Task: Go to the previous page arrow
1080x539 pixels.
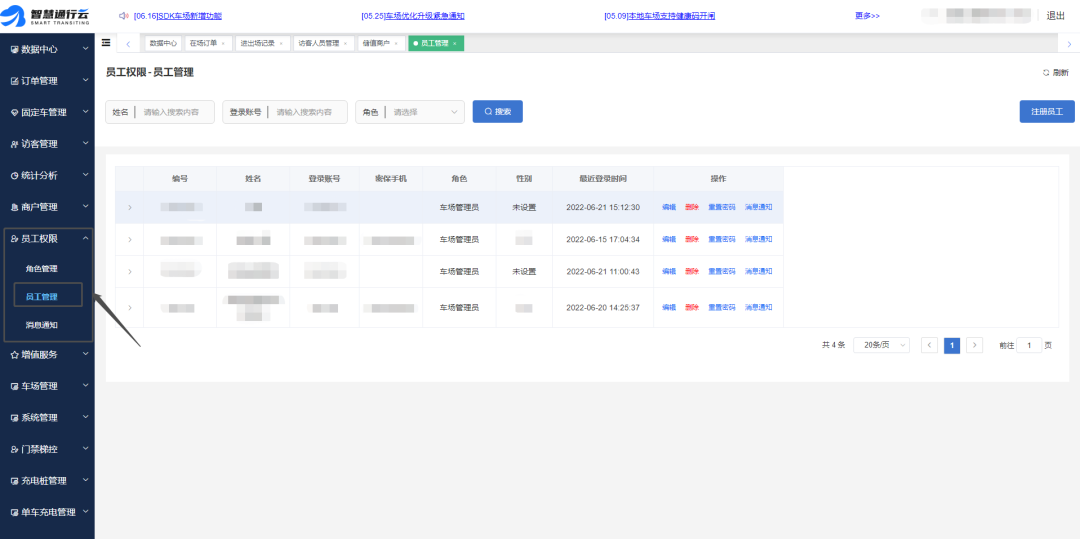Action: [929, 346]
